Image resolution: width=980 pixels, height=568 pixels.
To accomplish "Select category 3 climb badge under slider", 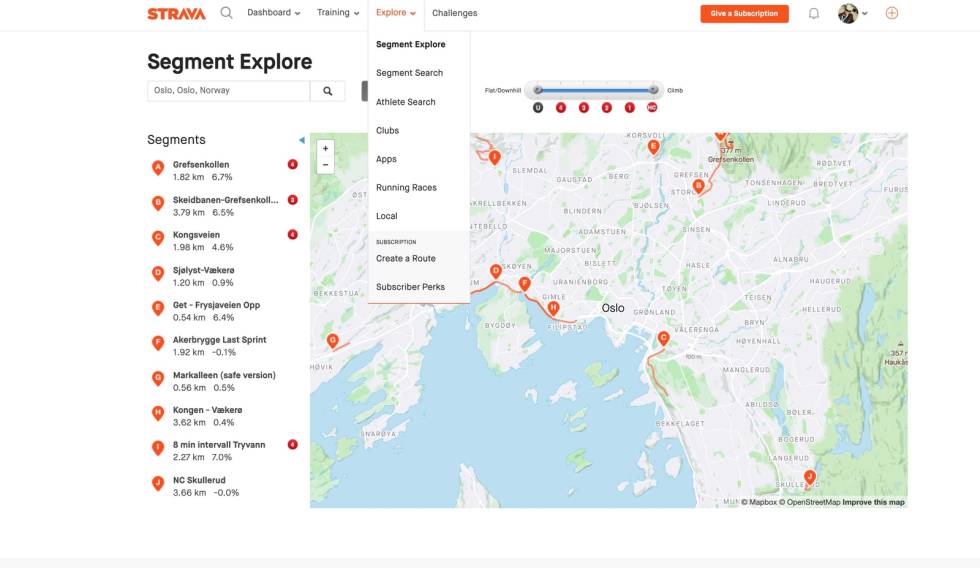I will pos(584,107).
